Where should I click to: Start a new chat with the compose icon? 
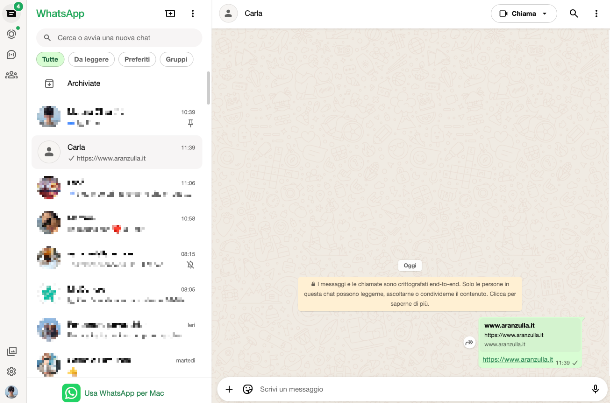coord(170,14)
